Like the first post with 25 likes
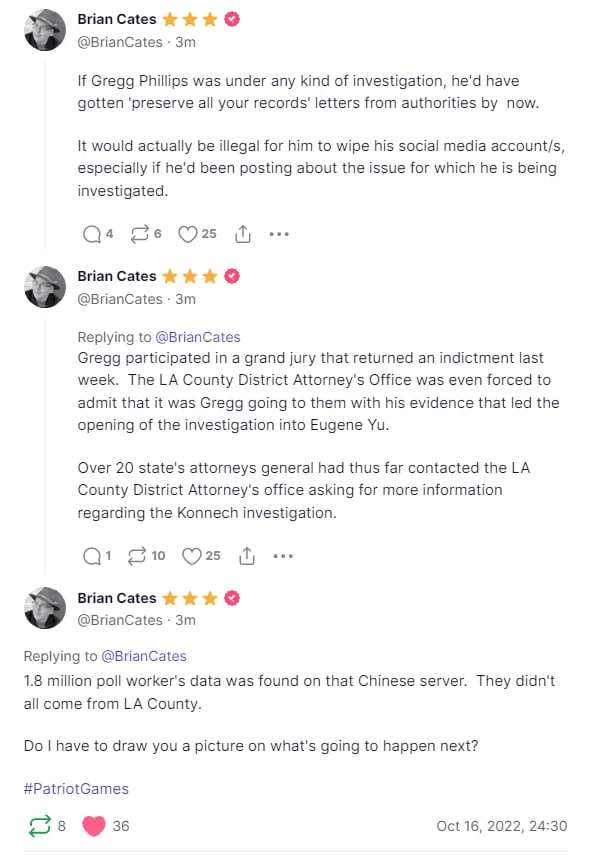This screenshot has height=860, width=589. coord(188,234)
